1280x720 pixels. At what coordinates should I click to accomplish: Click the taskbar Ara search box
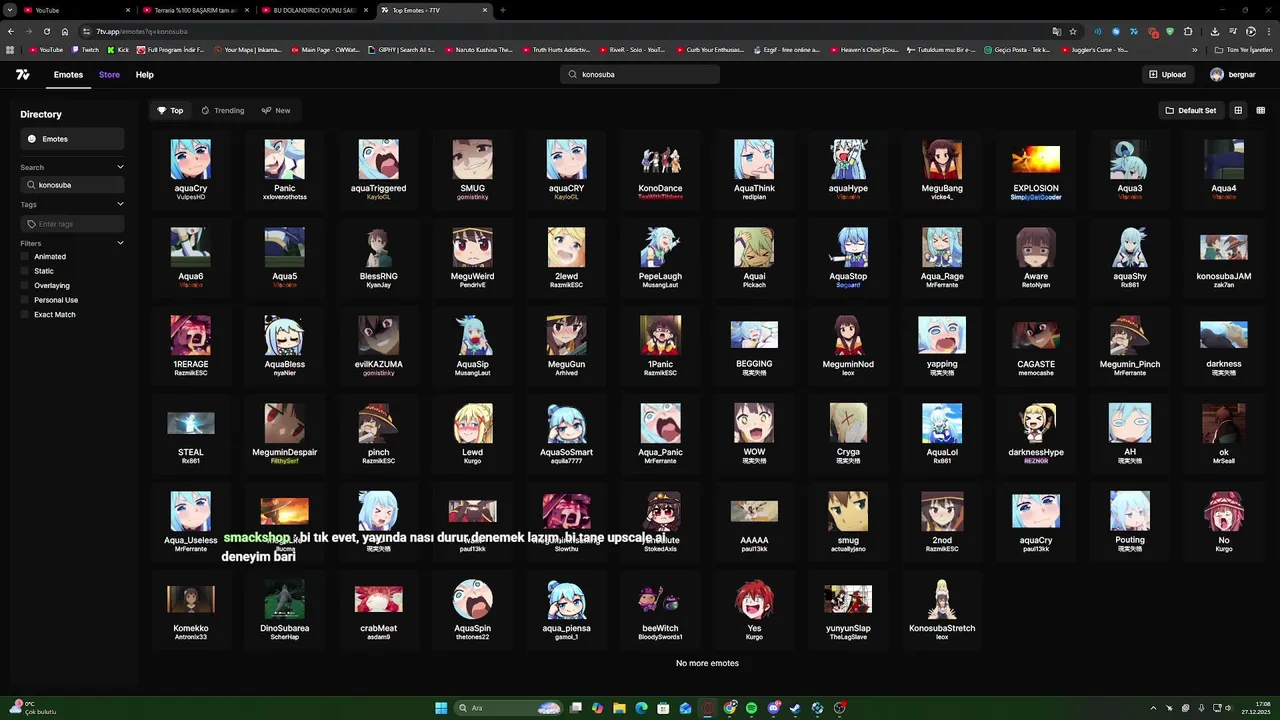[x=508, y=708]
